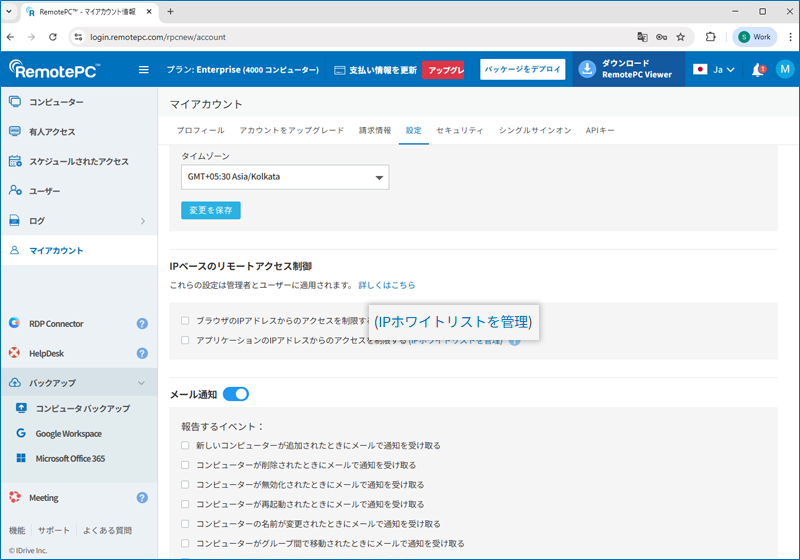Click the Google Workspace G icon

click(x=21, y=433)
